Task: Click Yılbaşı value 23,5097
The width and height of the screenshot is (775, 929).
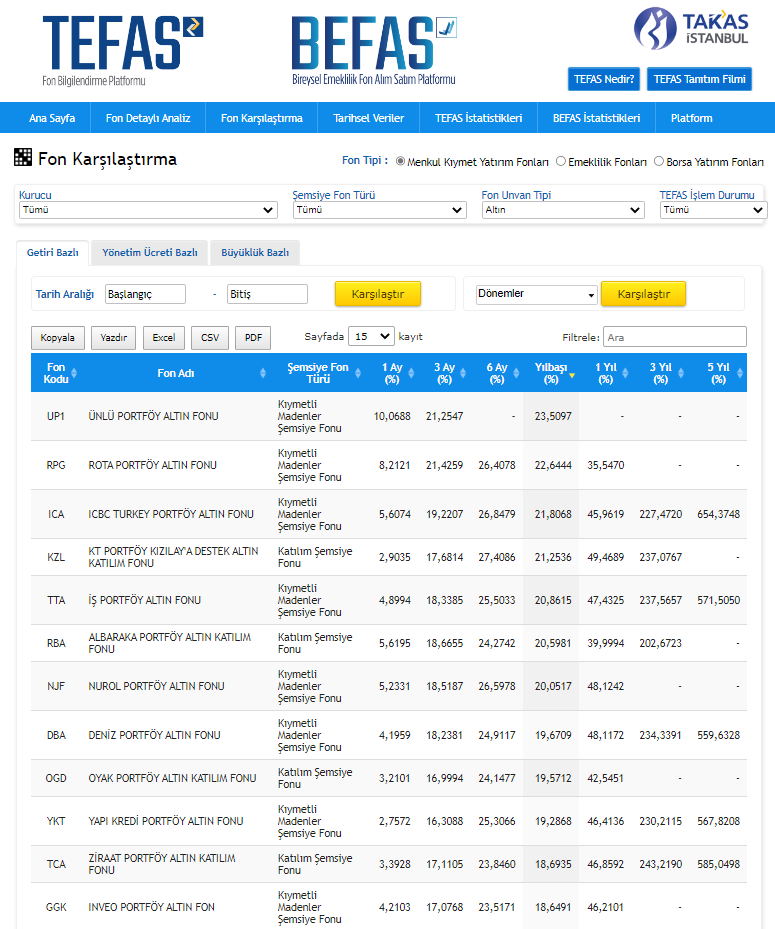Action: point(553,416)
